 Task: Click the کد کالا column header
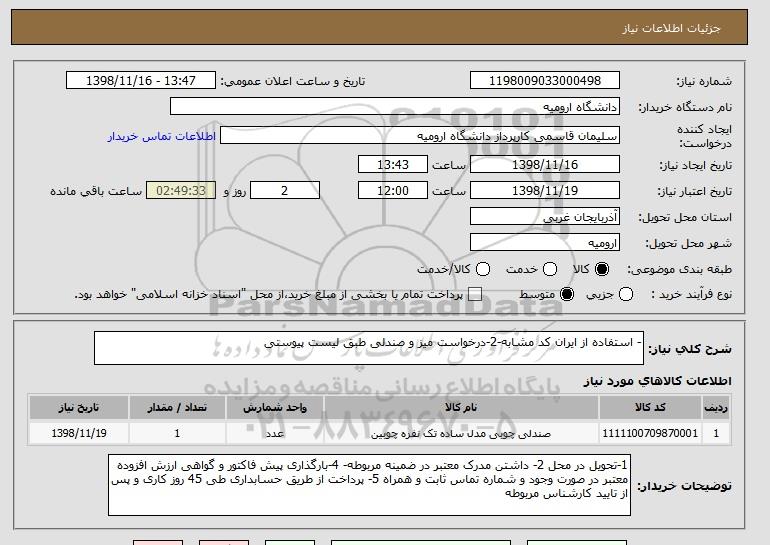(650, 408)
